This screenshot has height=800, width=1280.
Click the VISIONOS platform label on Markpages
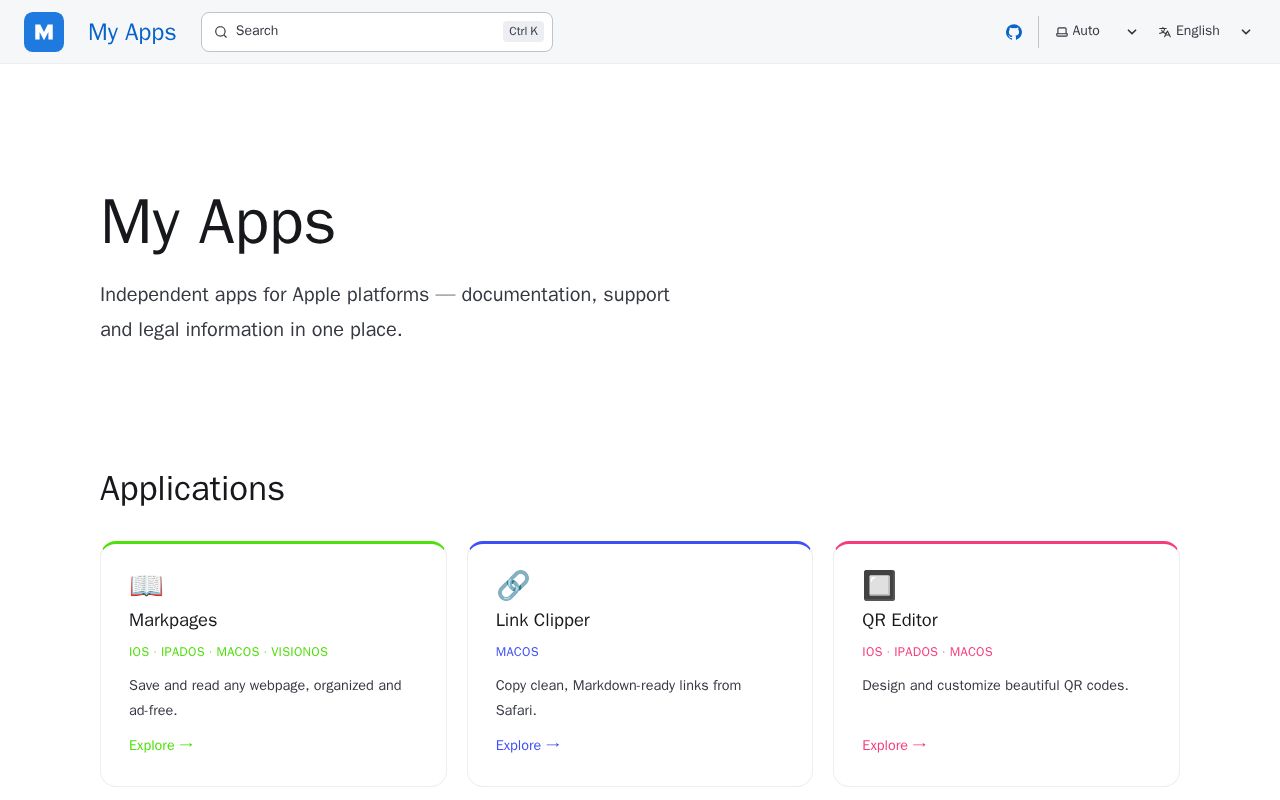(299, 652)
